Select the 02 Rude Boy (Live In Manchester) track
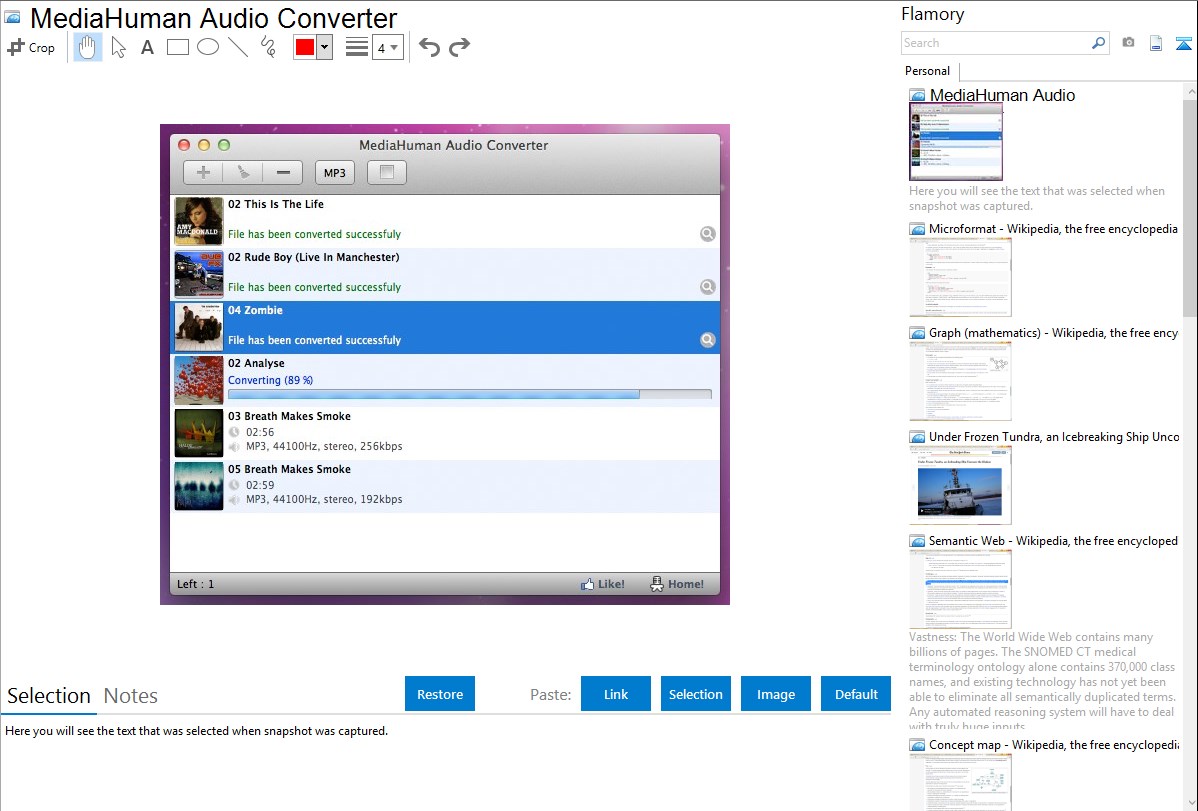 click(445, 274)
